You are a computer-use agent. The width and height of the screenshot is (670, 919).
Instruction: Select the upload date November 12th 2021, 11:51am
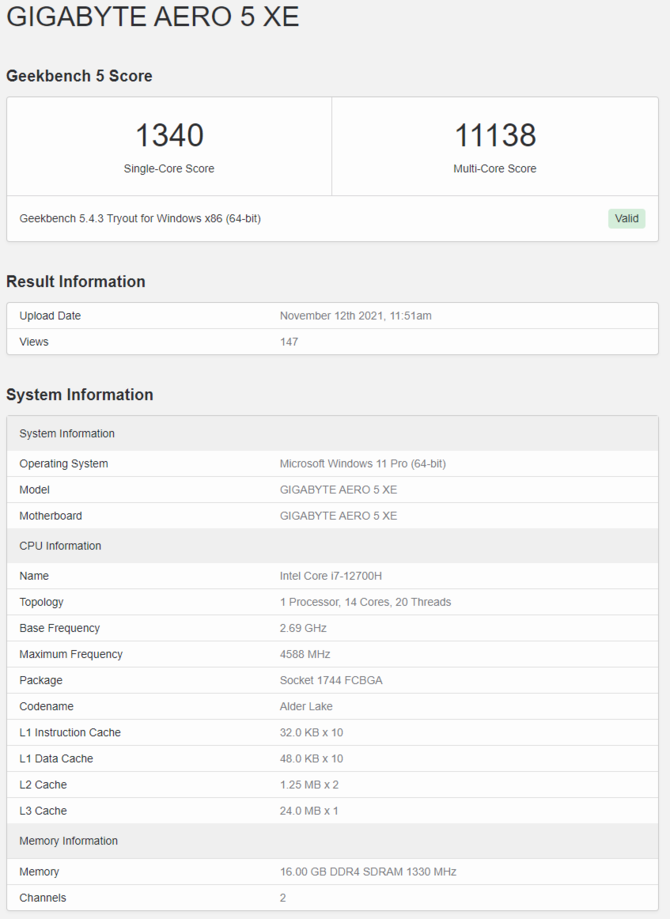356,316
